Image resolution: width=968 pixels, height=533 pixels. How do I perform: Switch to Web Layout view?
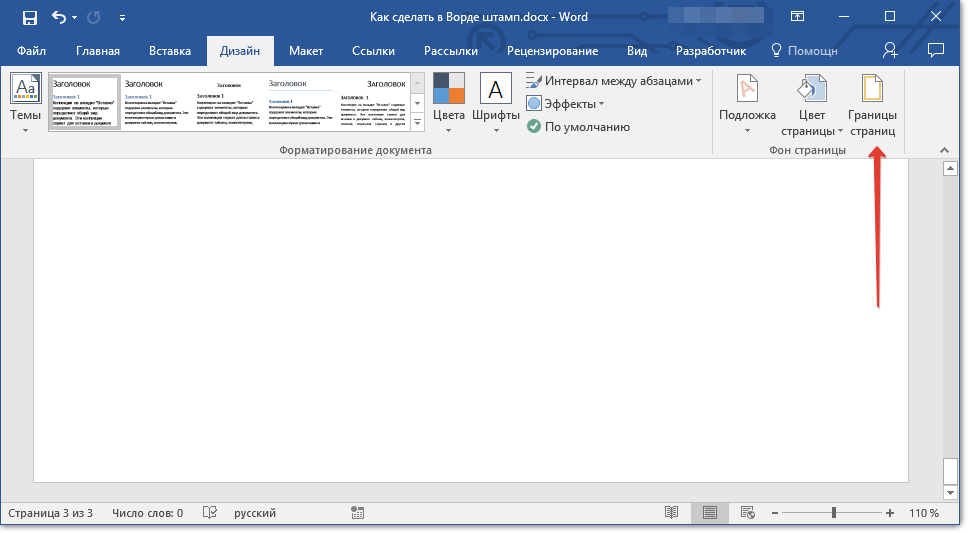[748, 513]
